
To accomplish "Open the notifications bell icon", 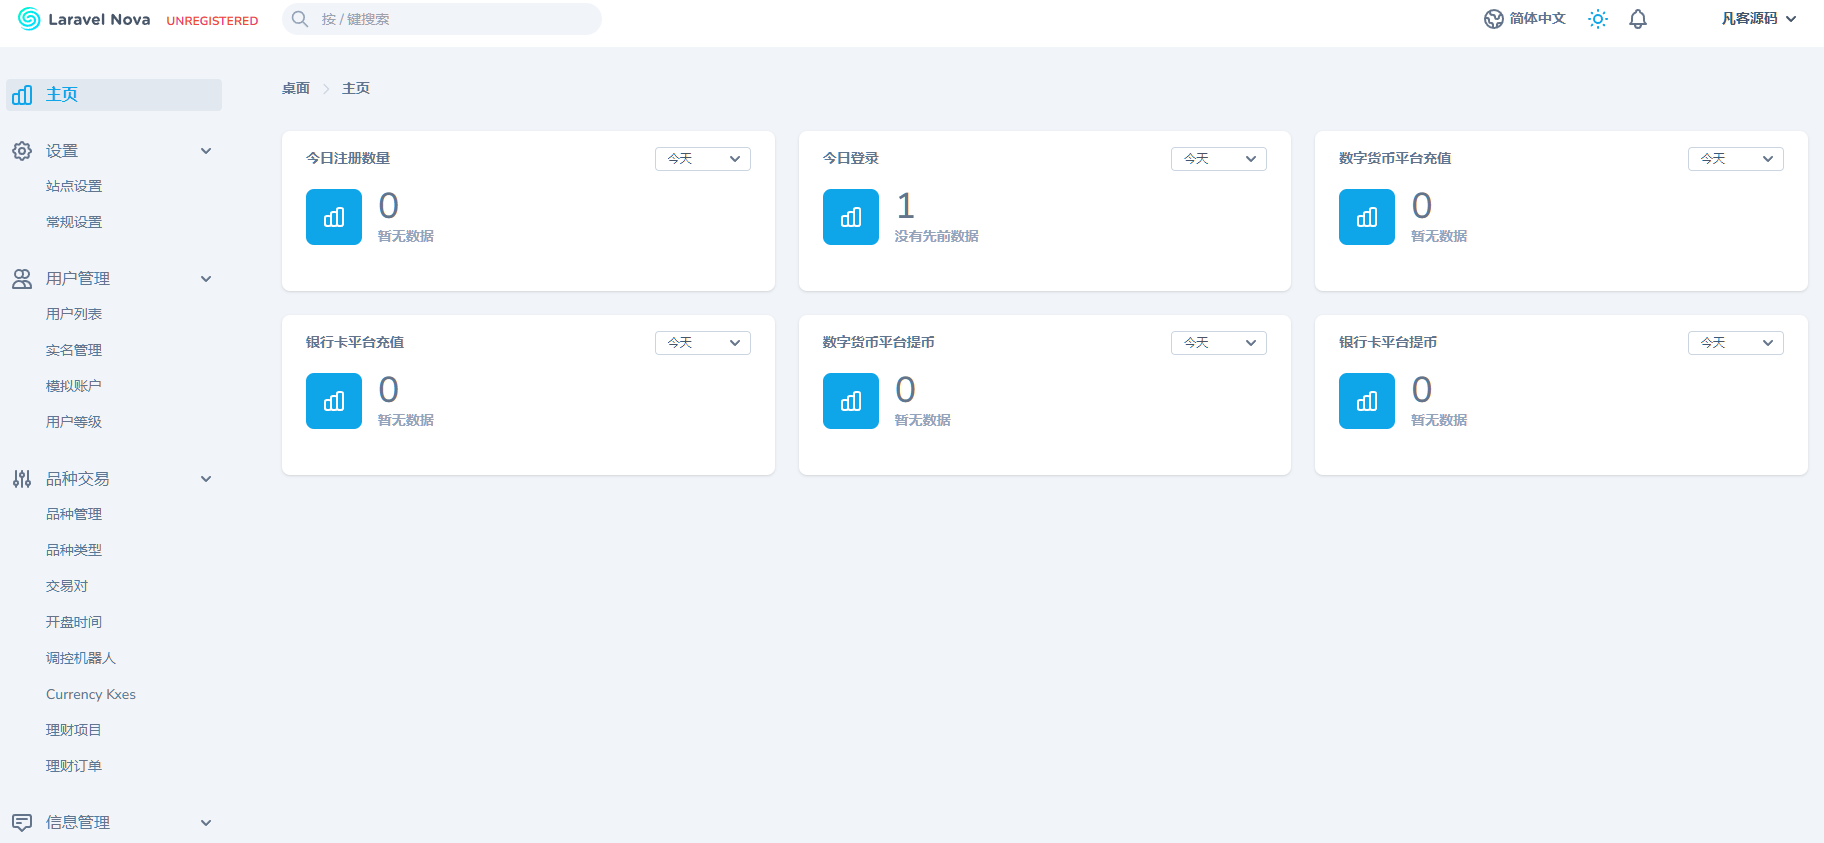I will pyautogui.click(x=1637, y=19).
